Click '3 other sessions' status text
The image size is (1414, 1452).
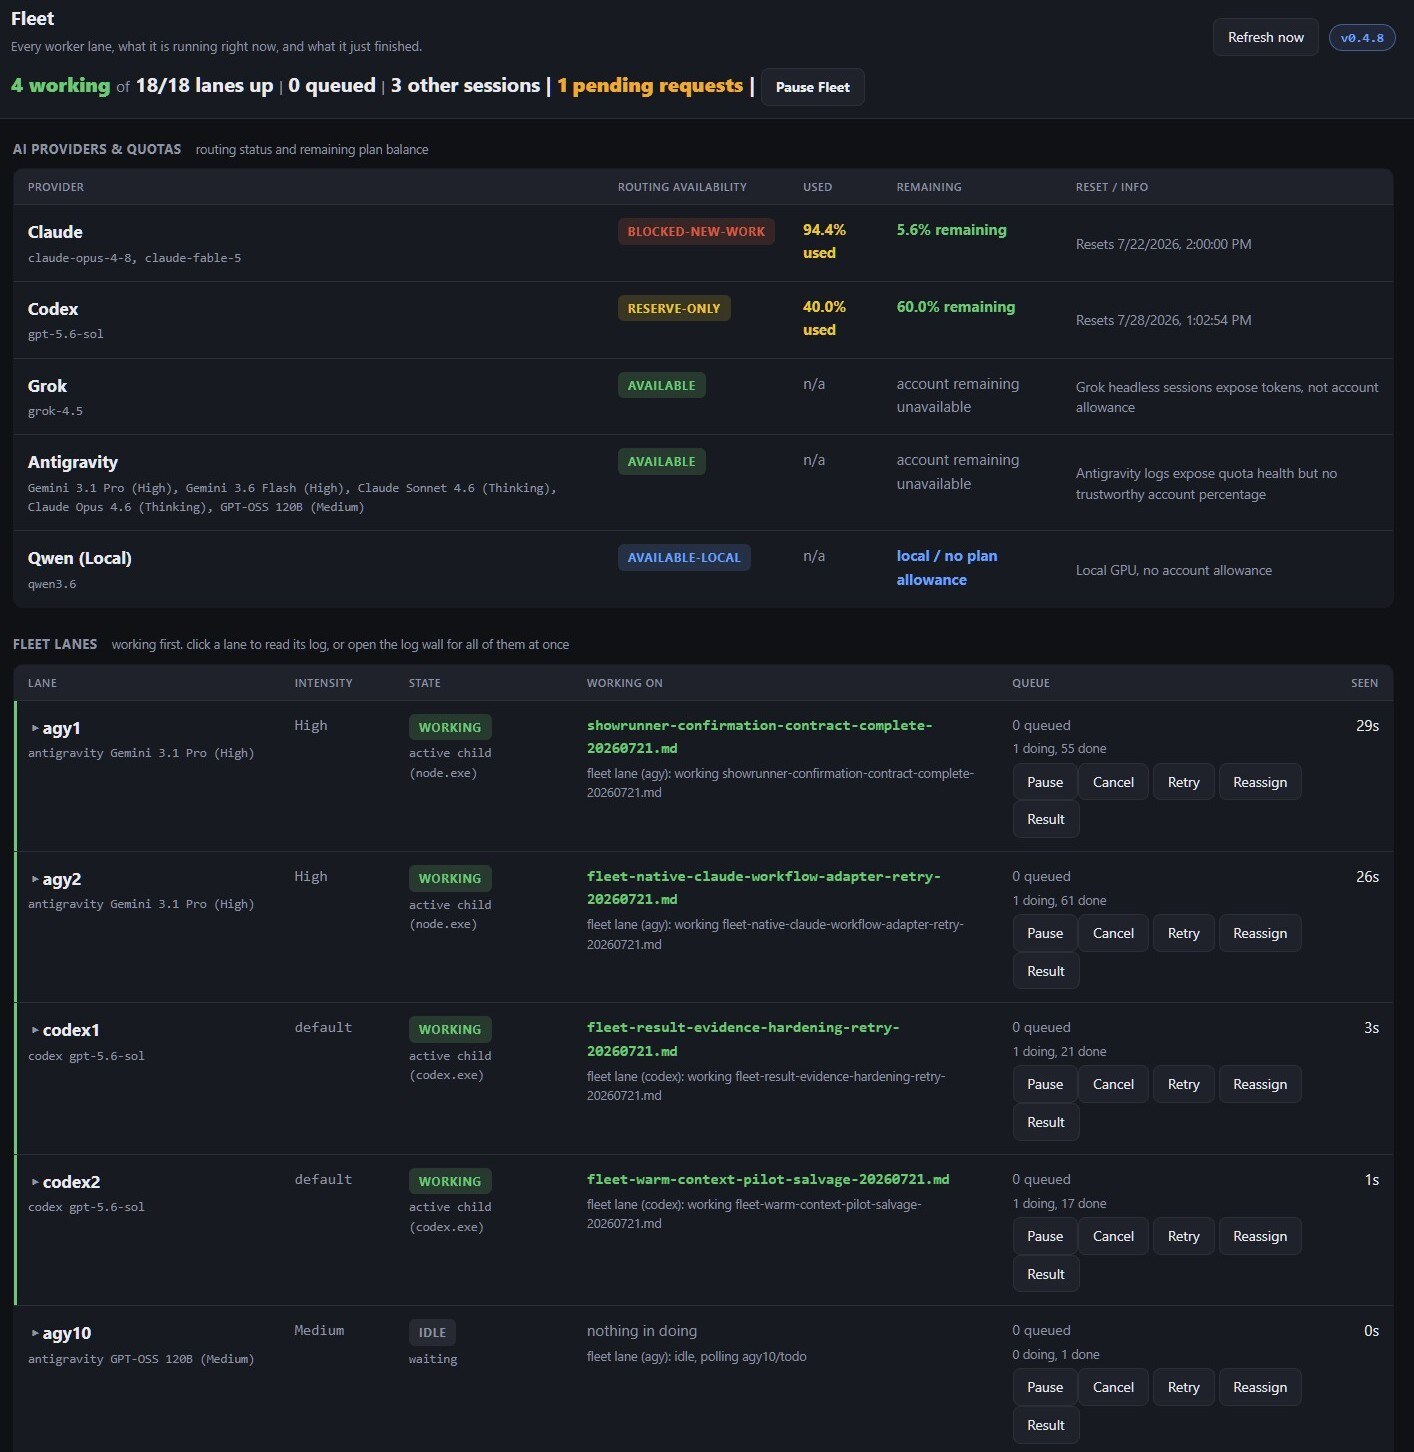[465, 86]
